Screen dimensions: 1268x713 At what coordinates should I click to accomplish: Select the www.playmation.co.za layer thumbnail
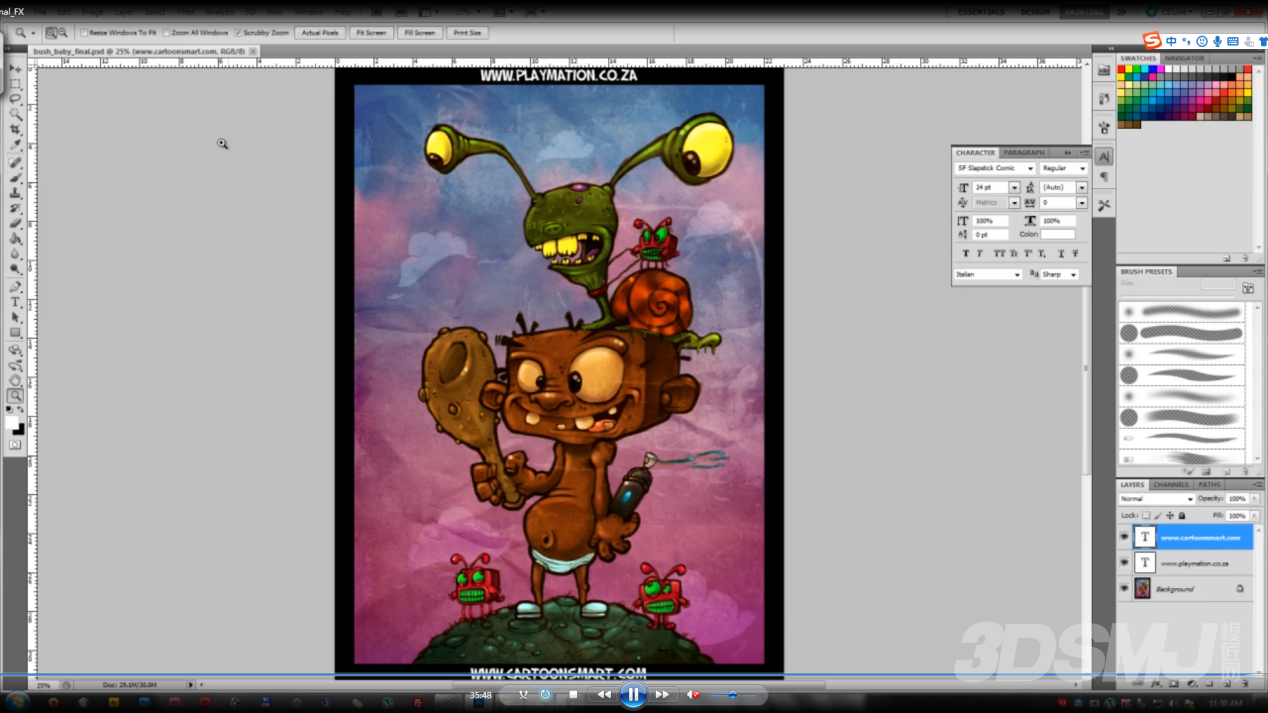[1145, 563]
